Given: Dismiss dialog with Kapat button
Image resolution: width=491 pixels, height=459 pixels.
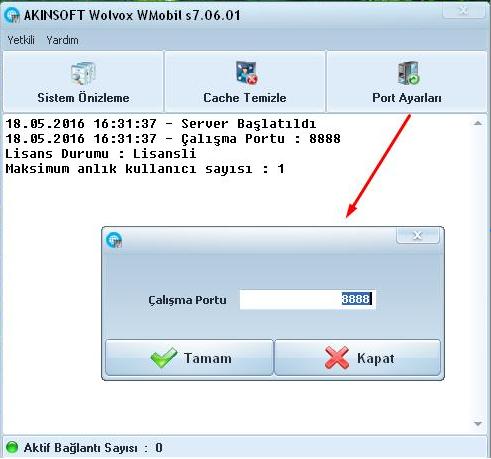Looking at the screenshot, I should [357, 358].
